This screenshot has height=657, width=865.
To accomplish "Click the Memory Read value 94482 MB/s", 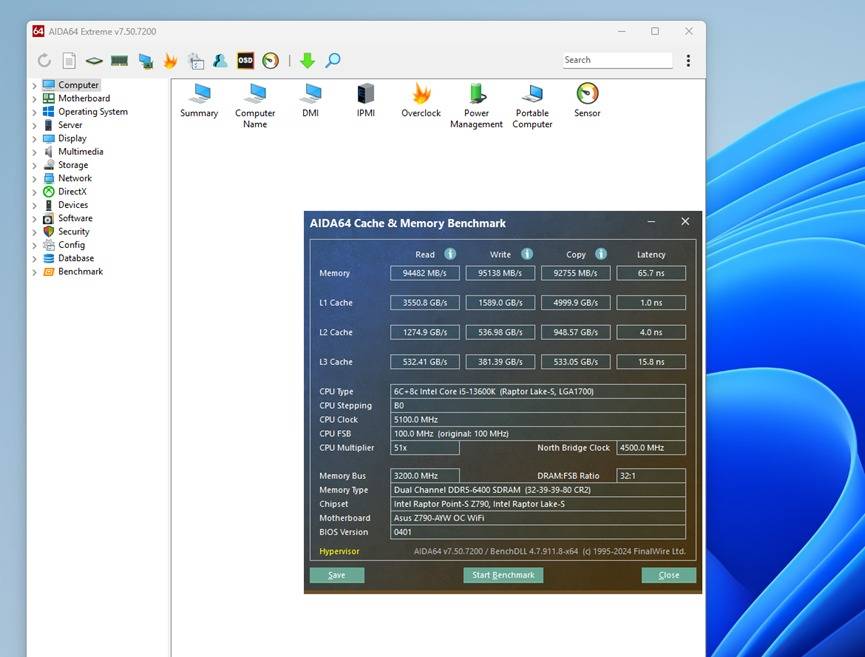I will click(424, 273).
